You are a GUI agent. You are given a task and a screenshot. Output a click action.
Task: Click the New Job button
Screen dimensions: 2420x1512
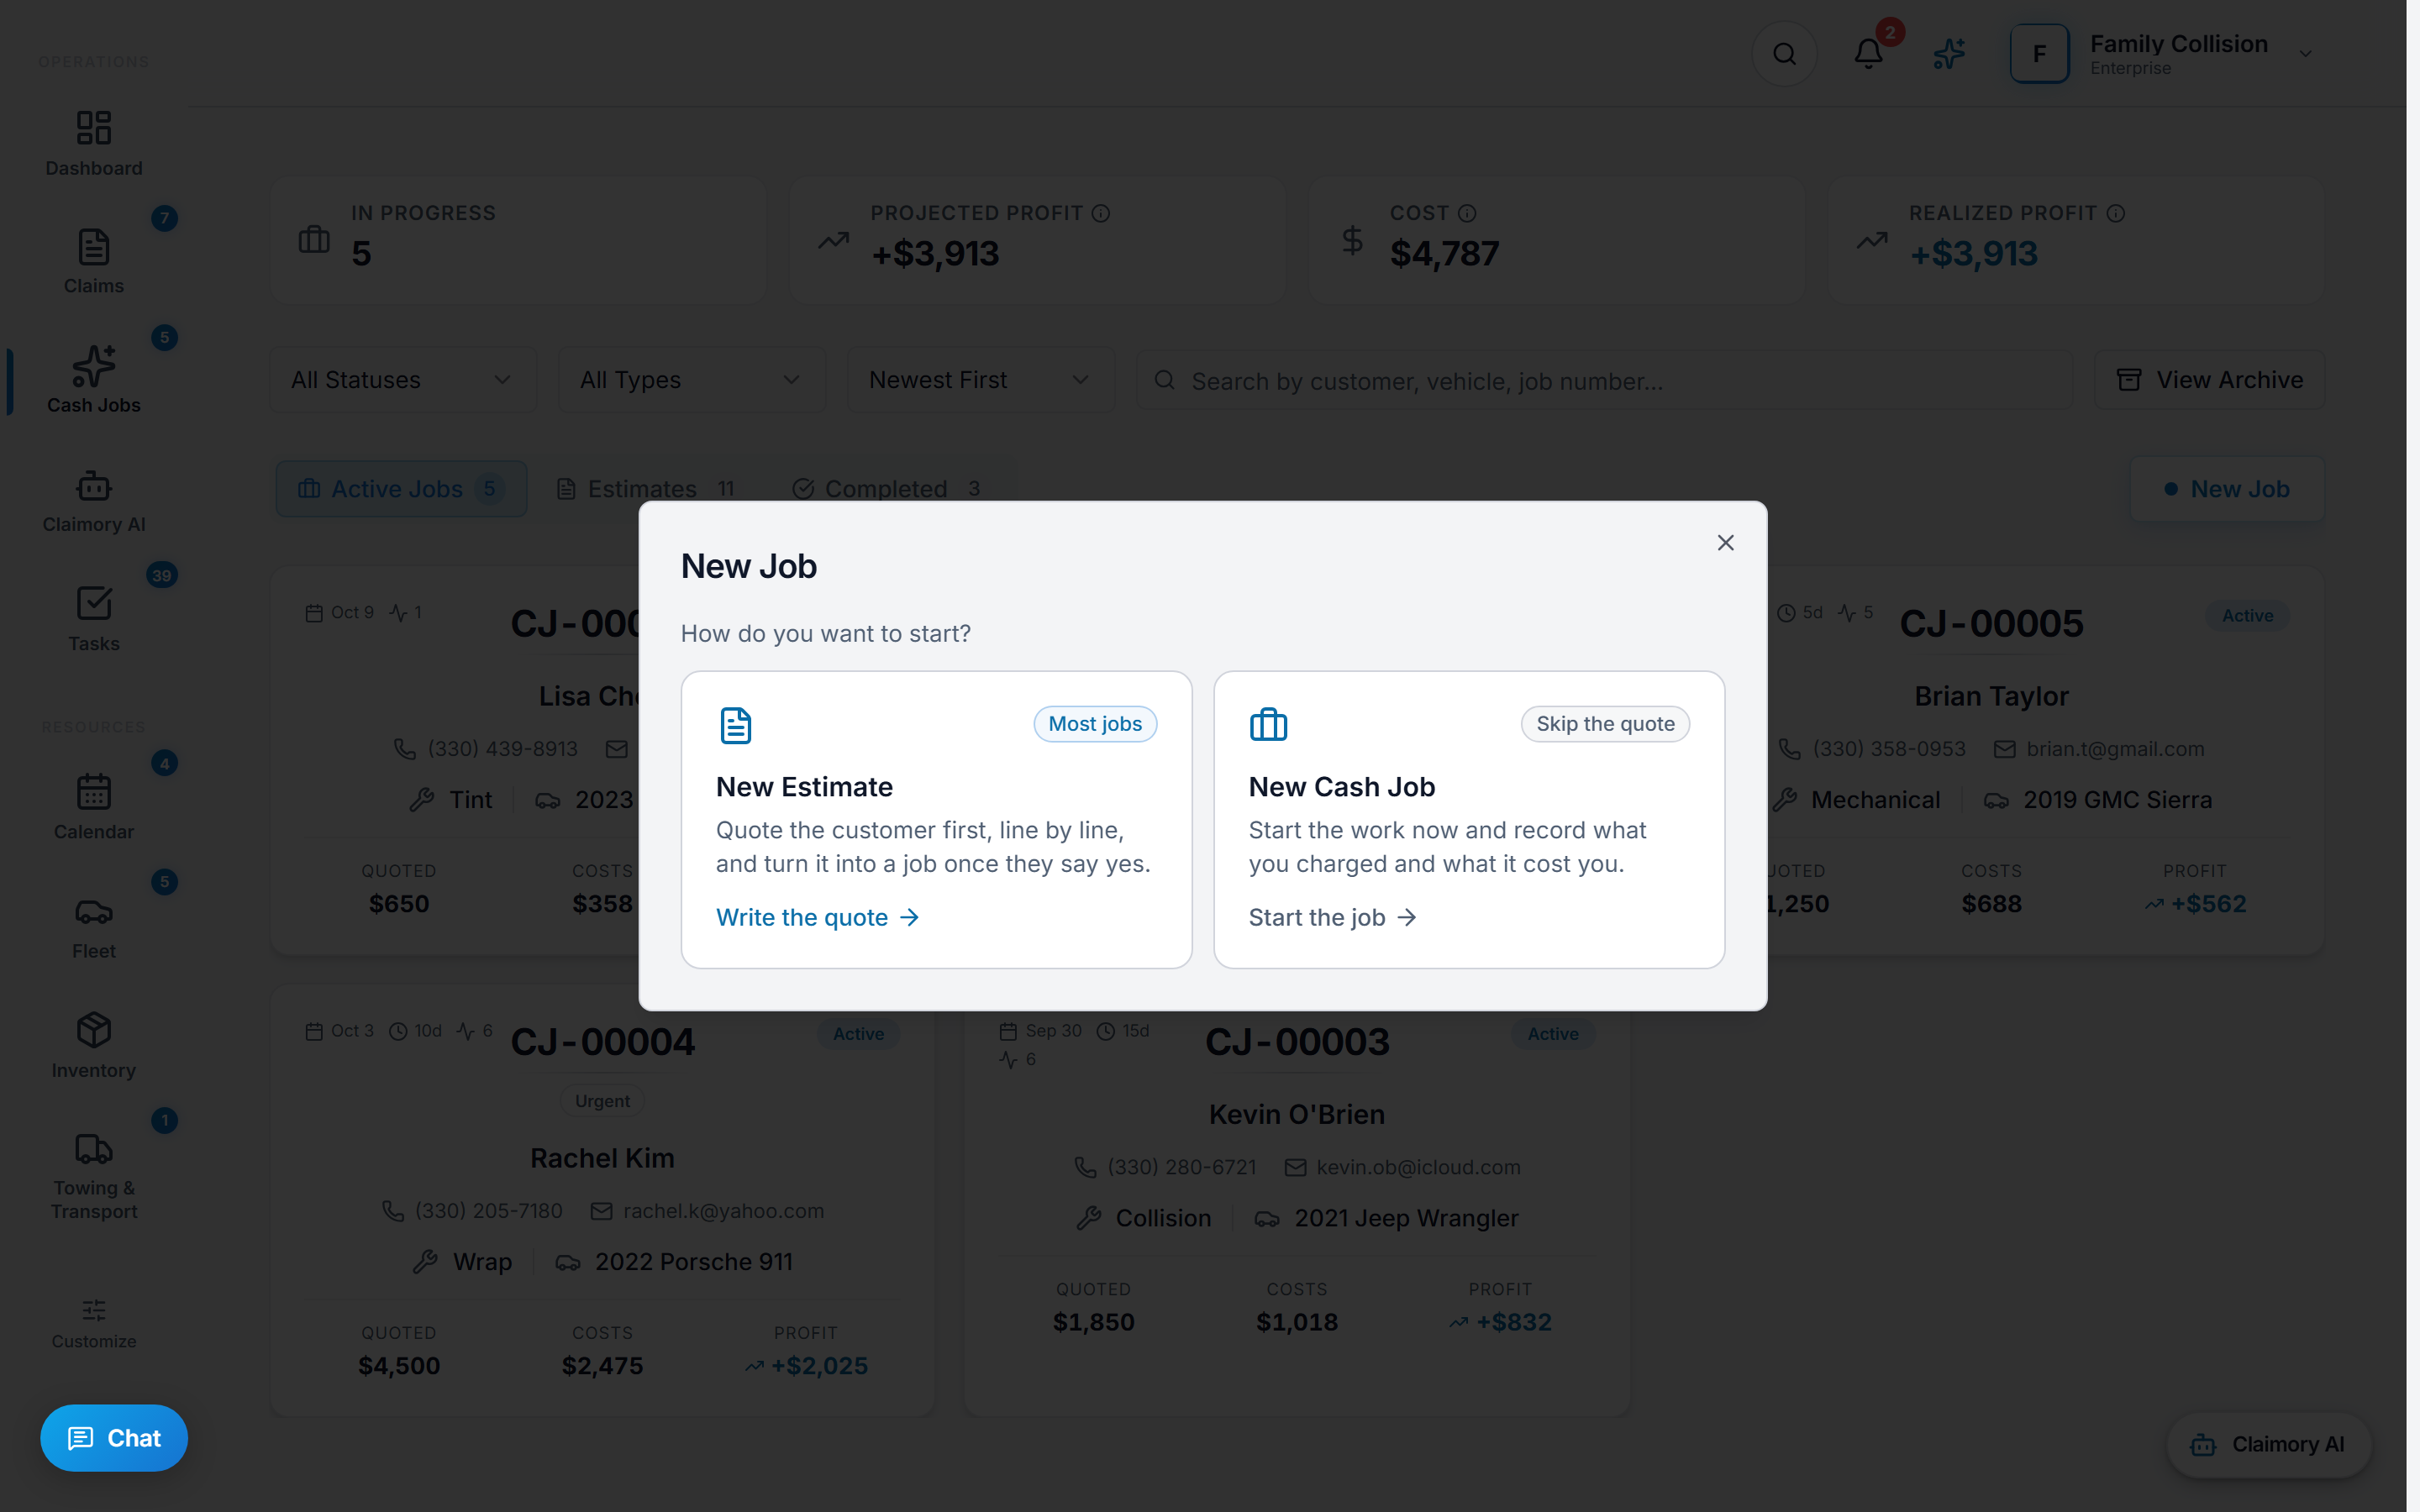(x=2227, y=489)
